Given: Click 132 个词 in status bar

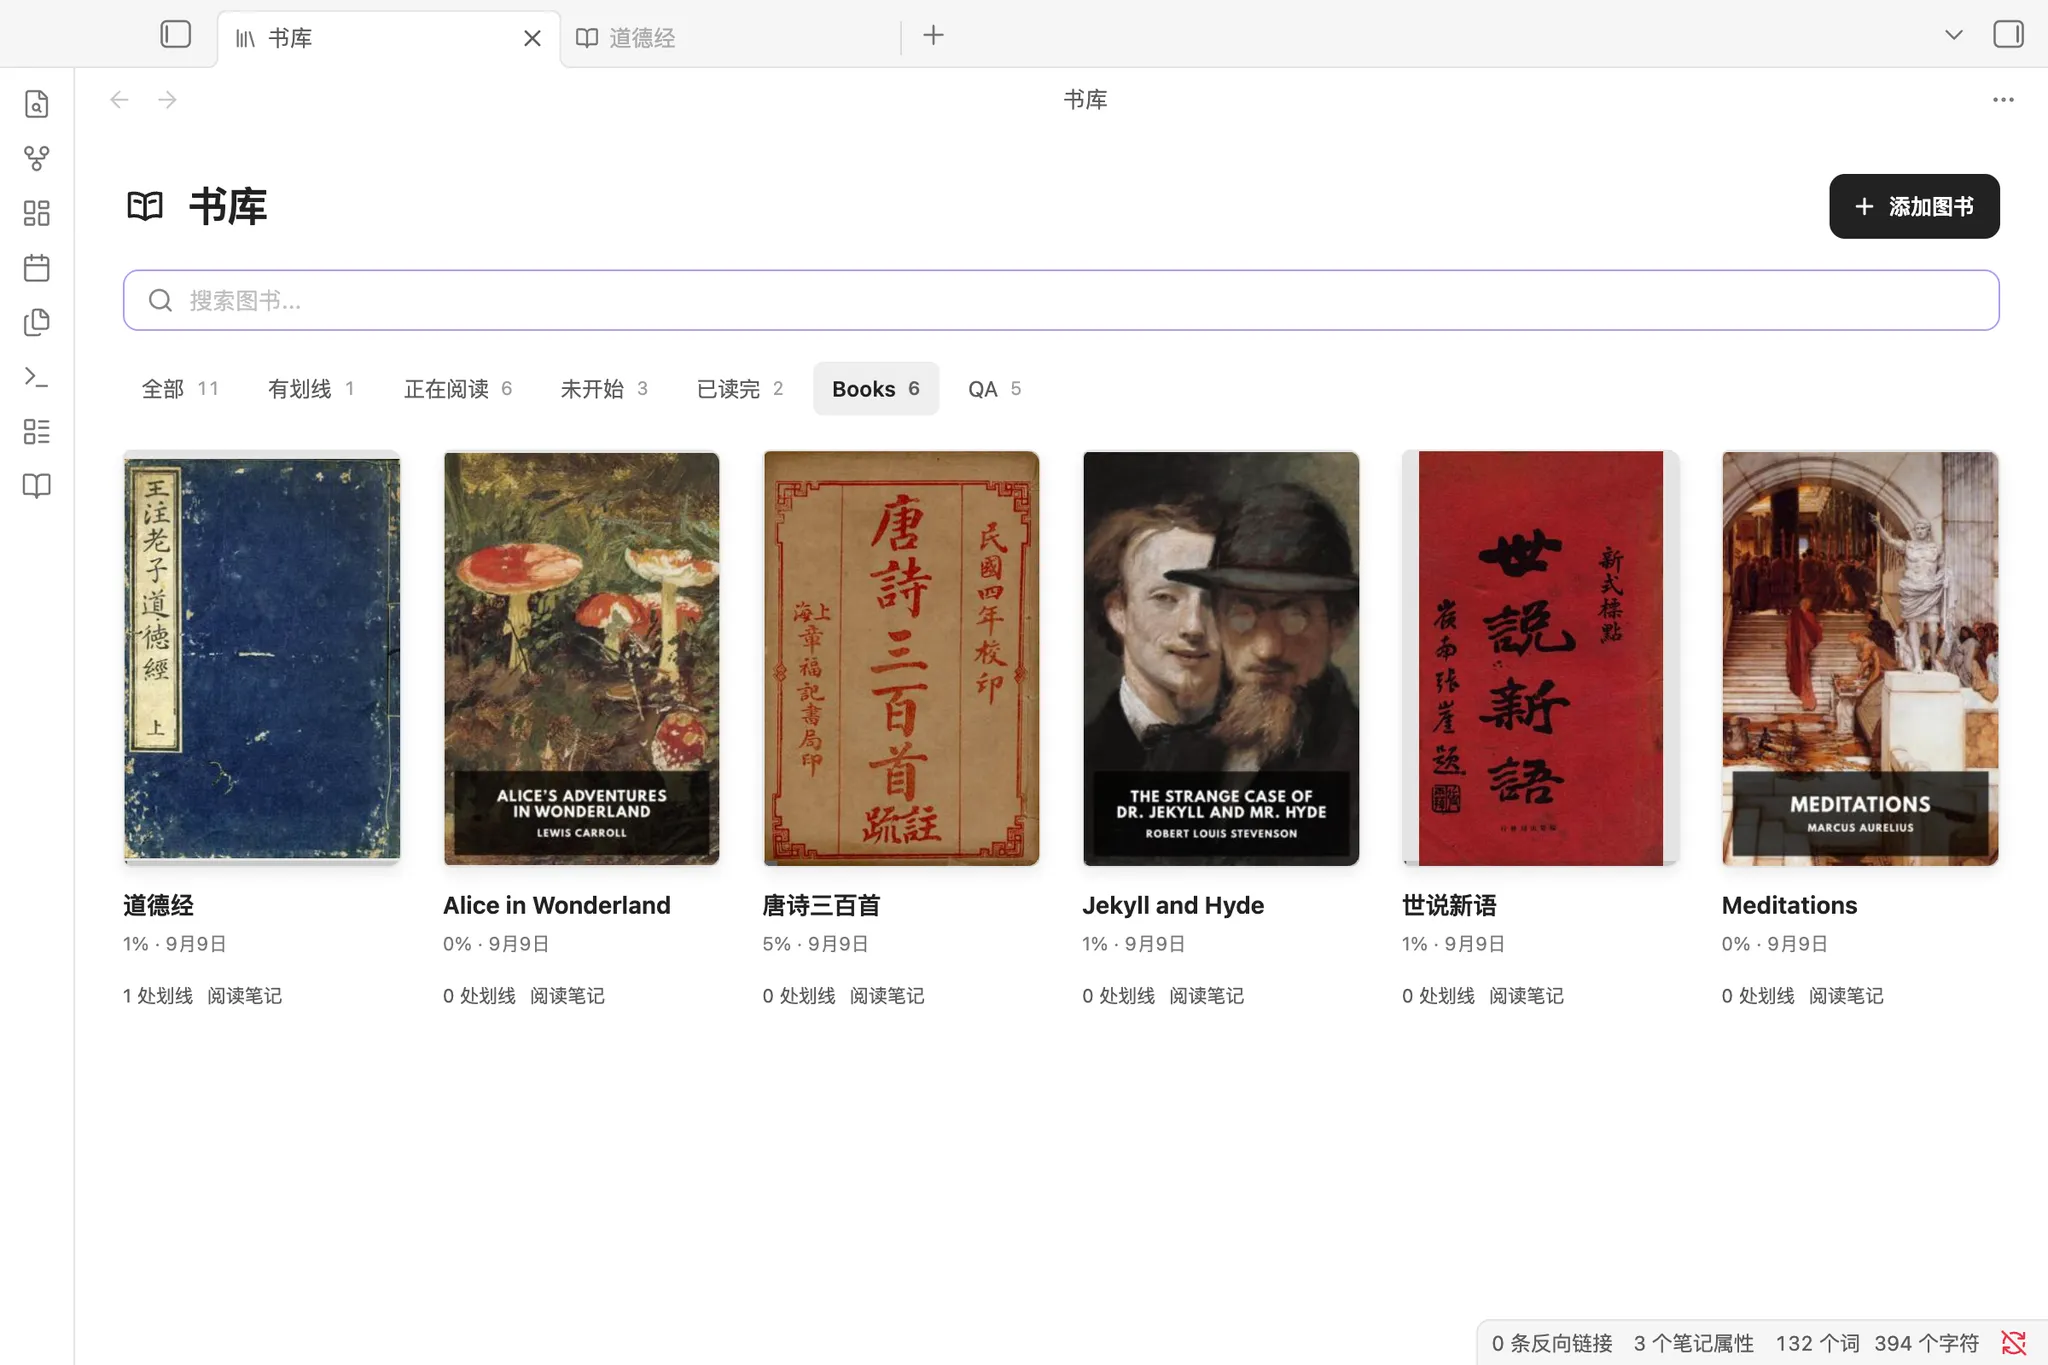Looking at the screenshot, I should pos(1817,1343).
